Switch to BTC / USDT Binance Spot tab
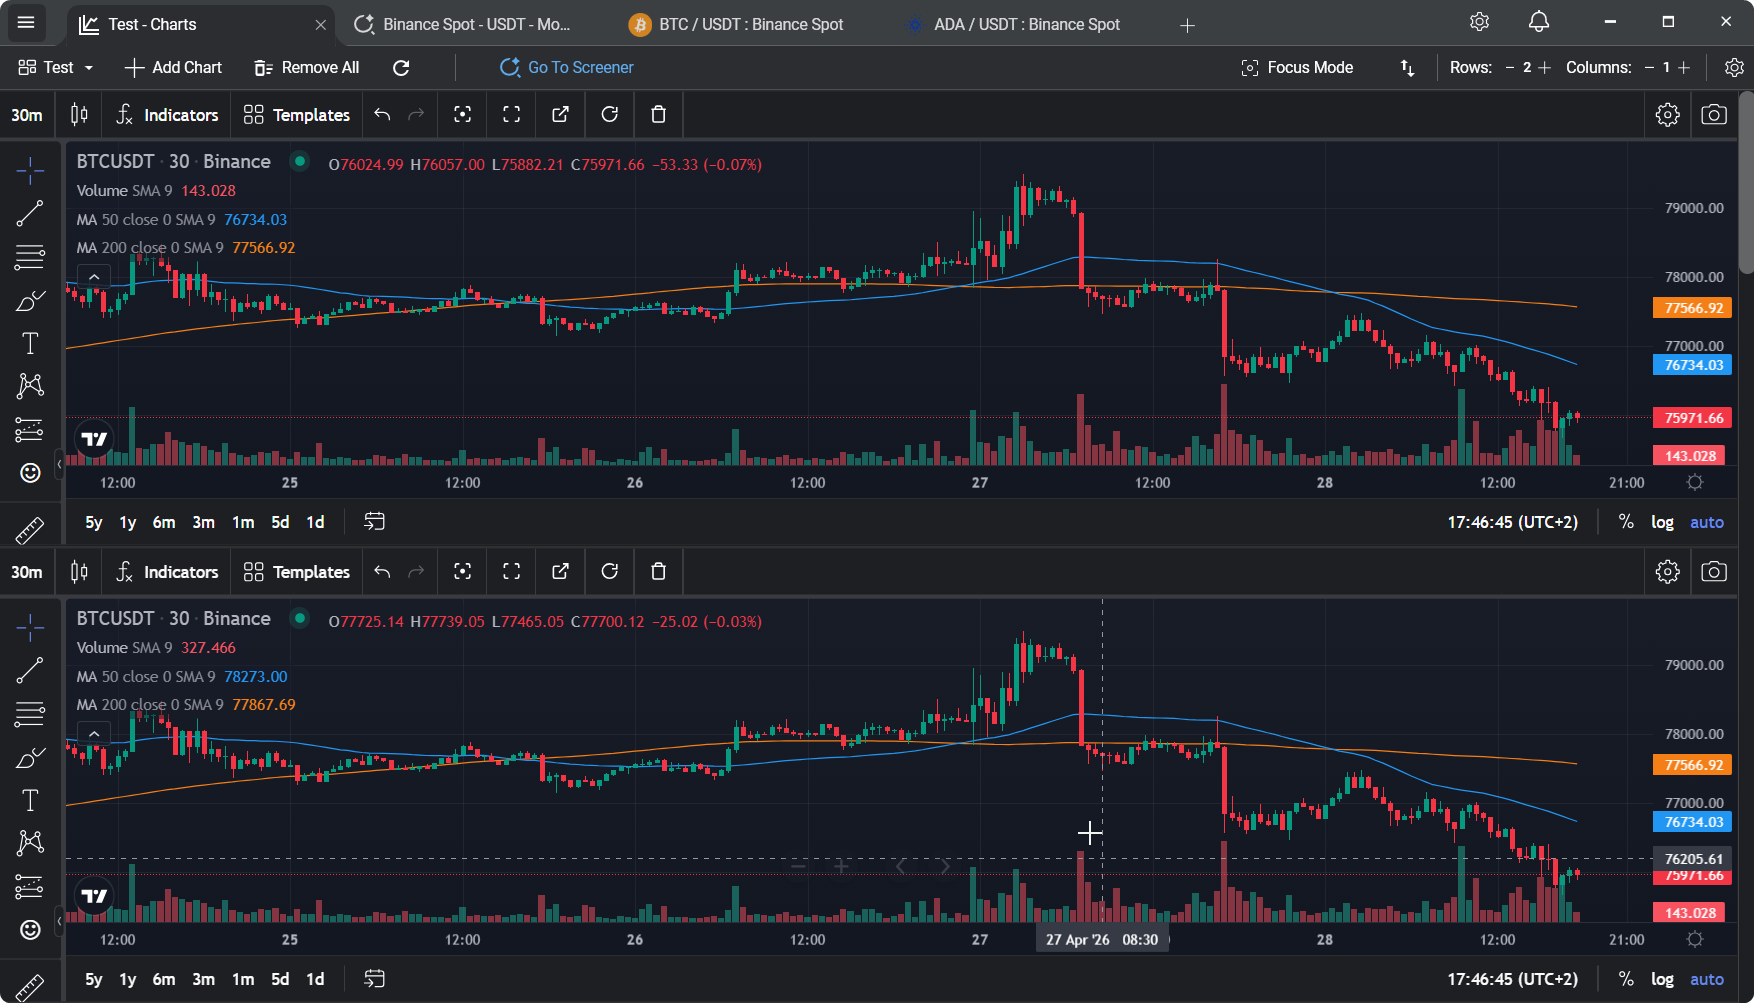Screen dimensions: 1754x1003 coord(750,24)
